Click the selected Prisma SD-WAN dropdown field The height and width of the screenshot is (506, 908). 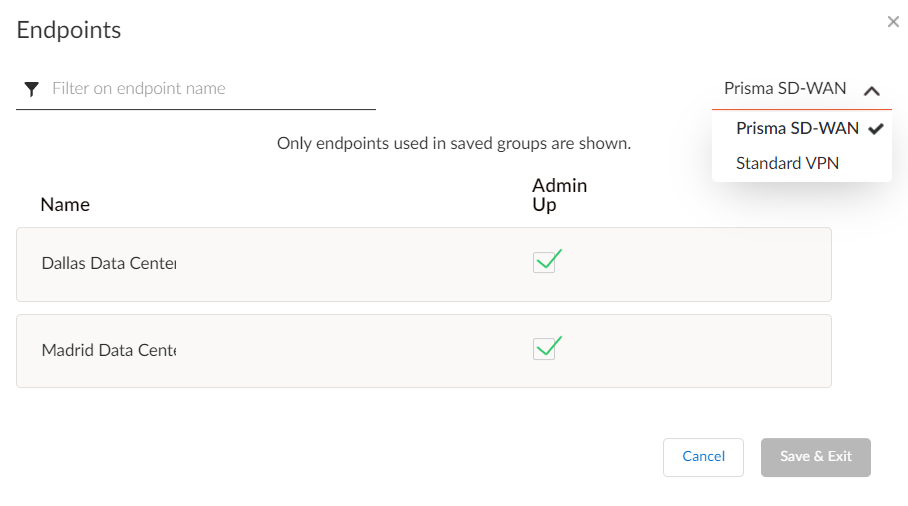pos(785,89)
